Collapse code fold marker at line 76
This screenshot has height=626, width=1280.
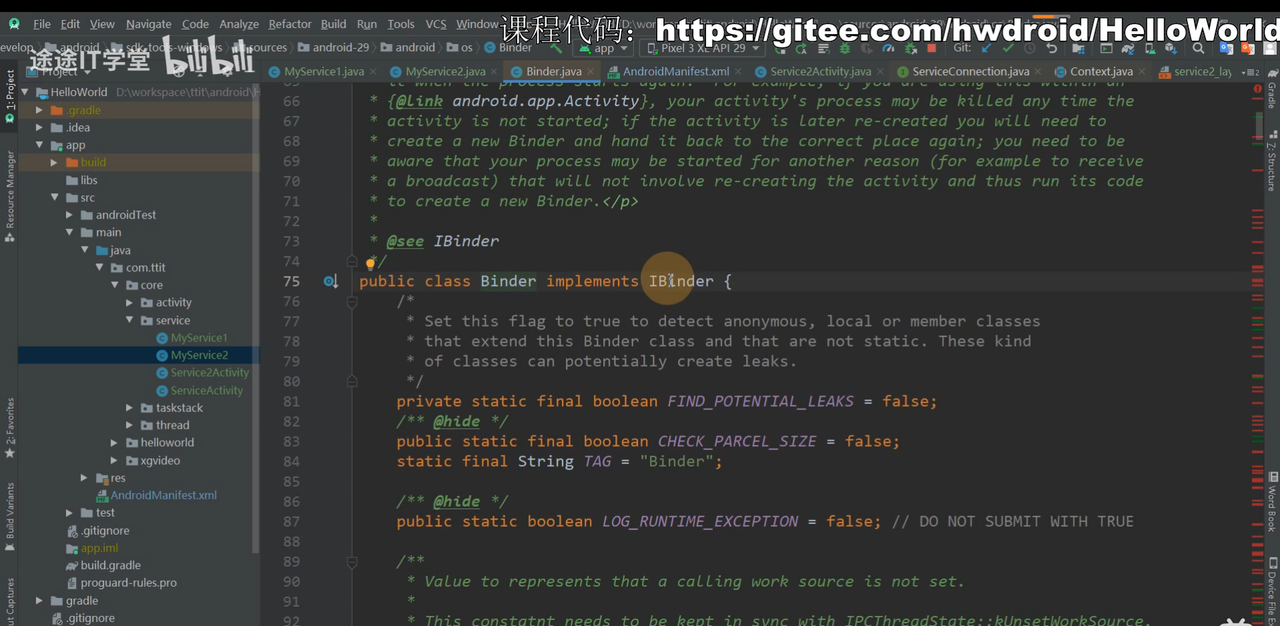[352, 301]
